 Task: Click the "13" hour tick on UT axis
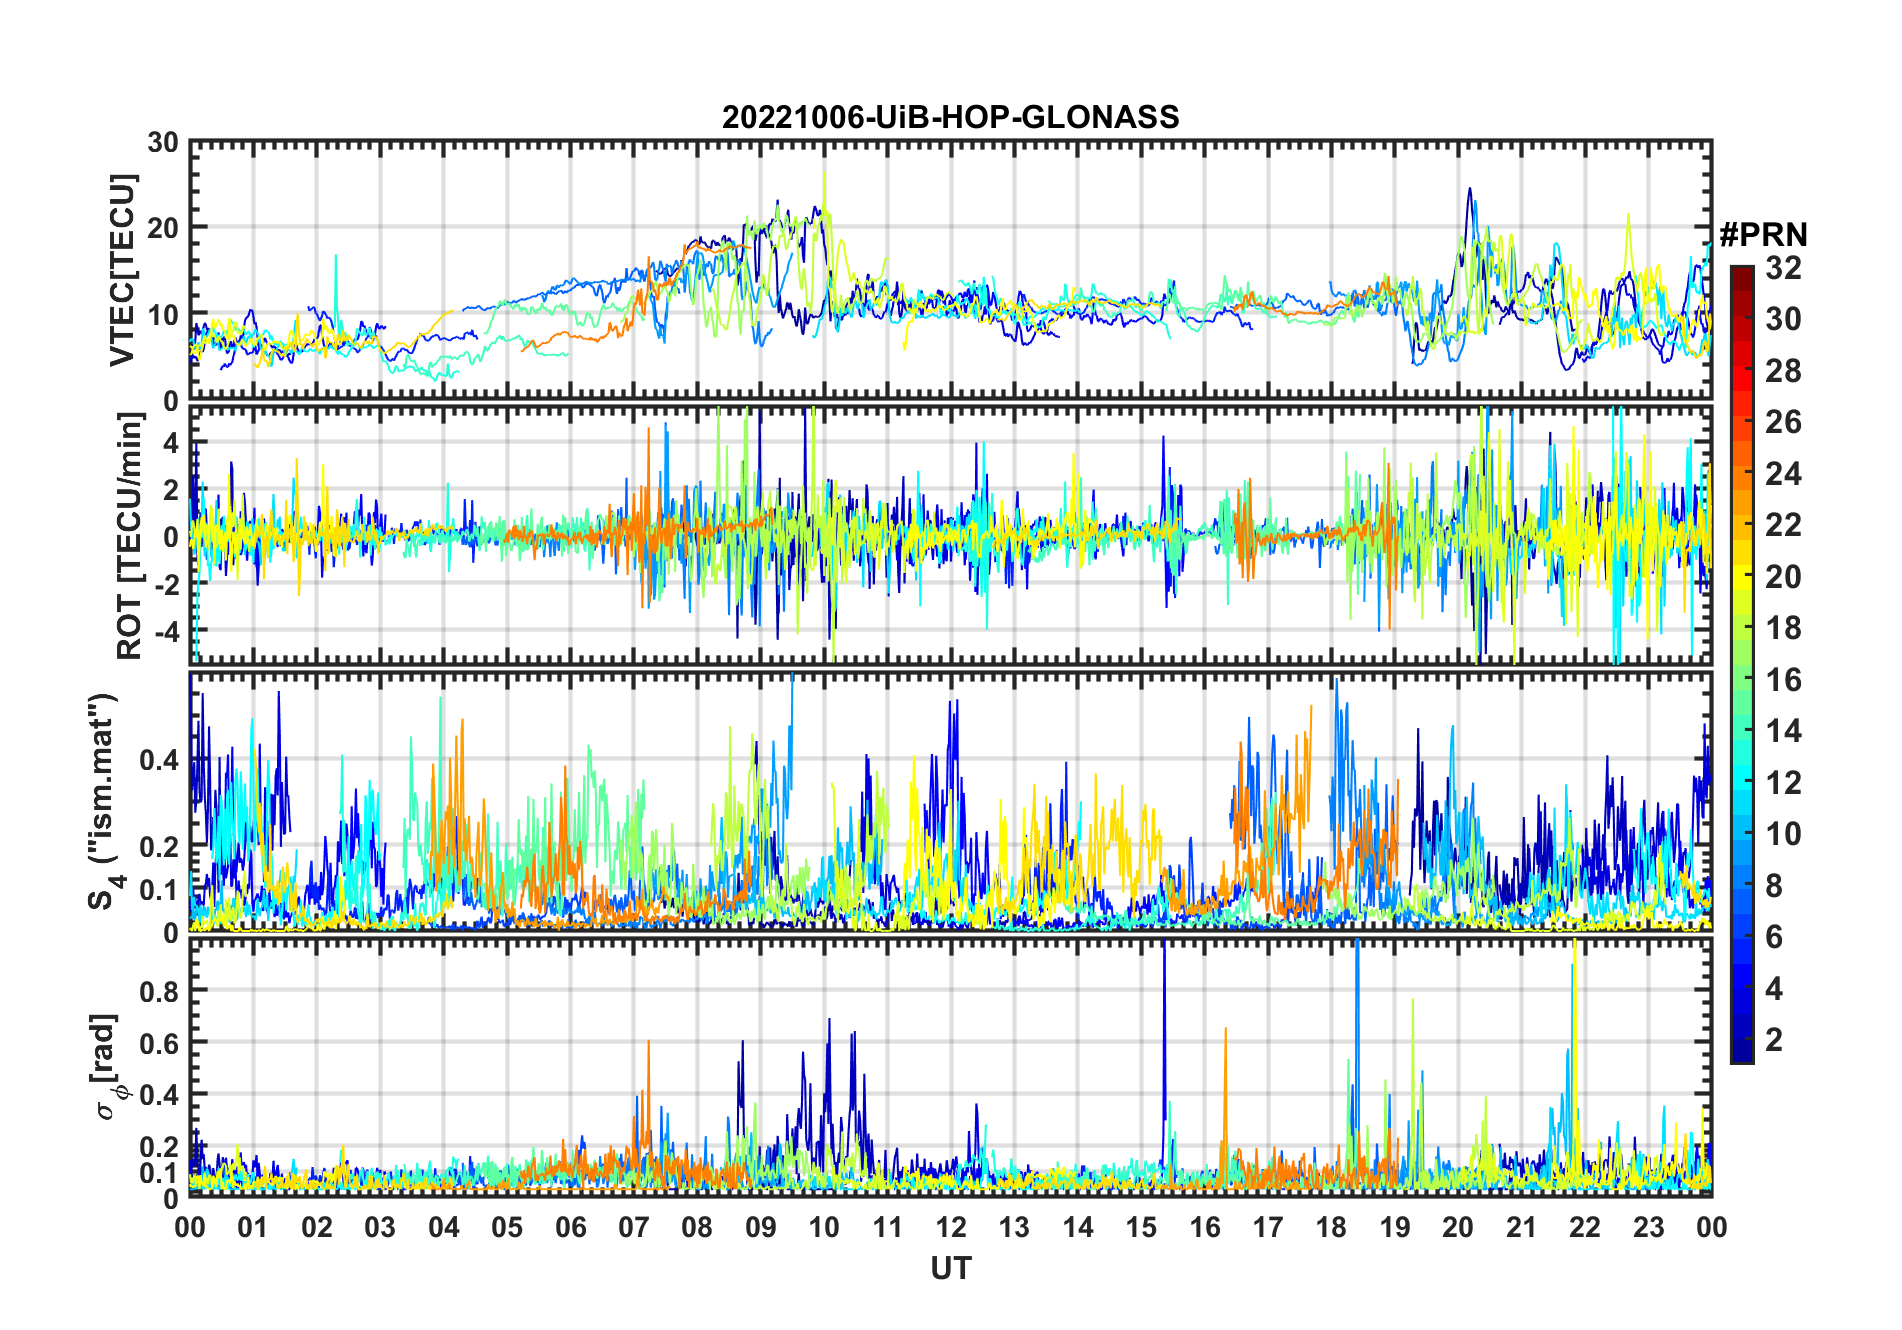(1014, 1227)
